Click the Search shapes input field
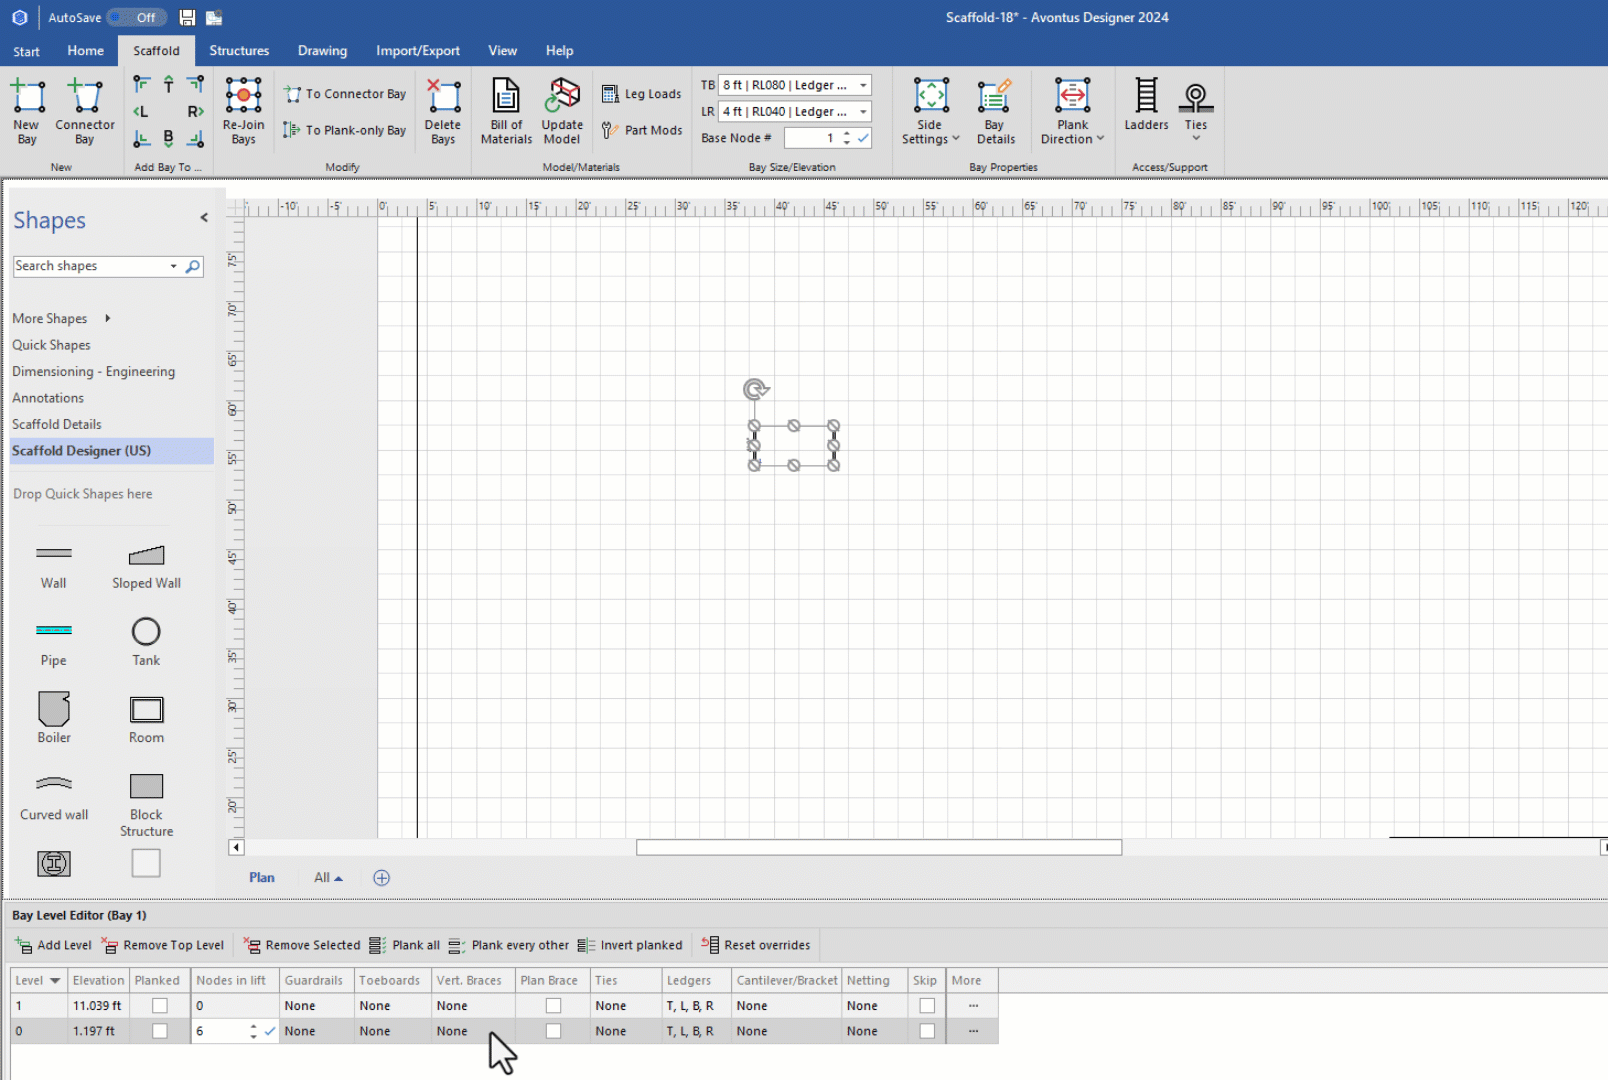This screenshot has height=1080, width=1608. 90,266
